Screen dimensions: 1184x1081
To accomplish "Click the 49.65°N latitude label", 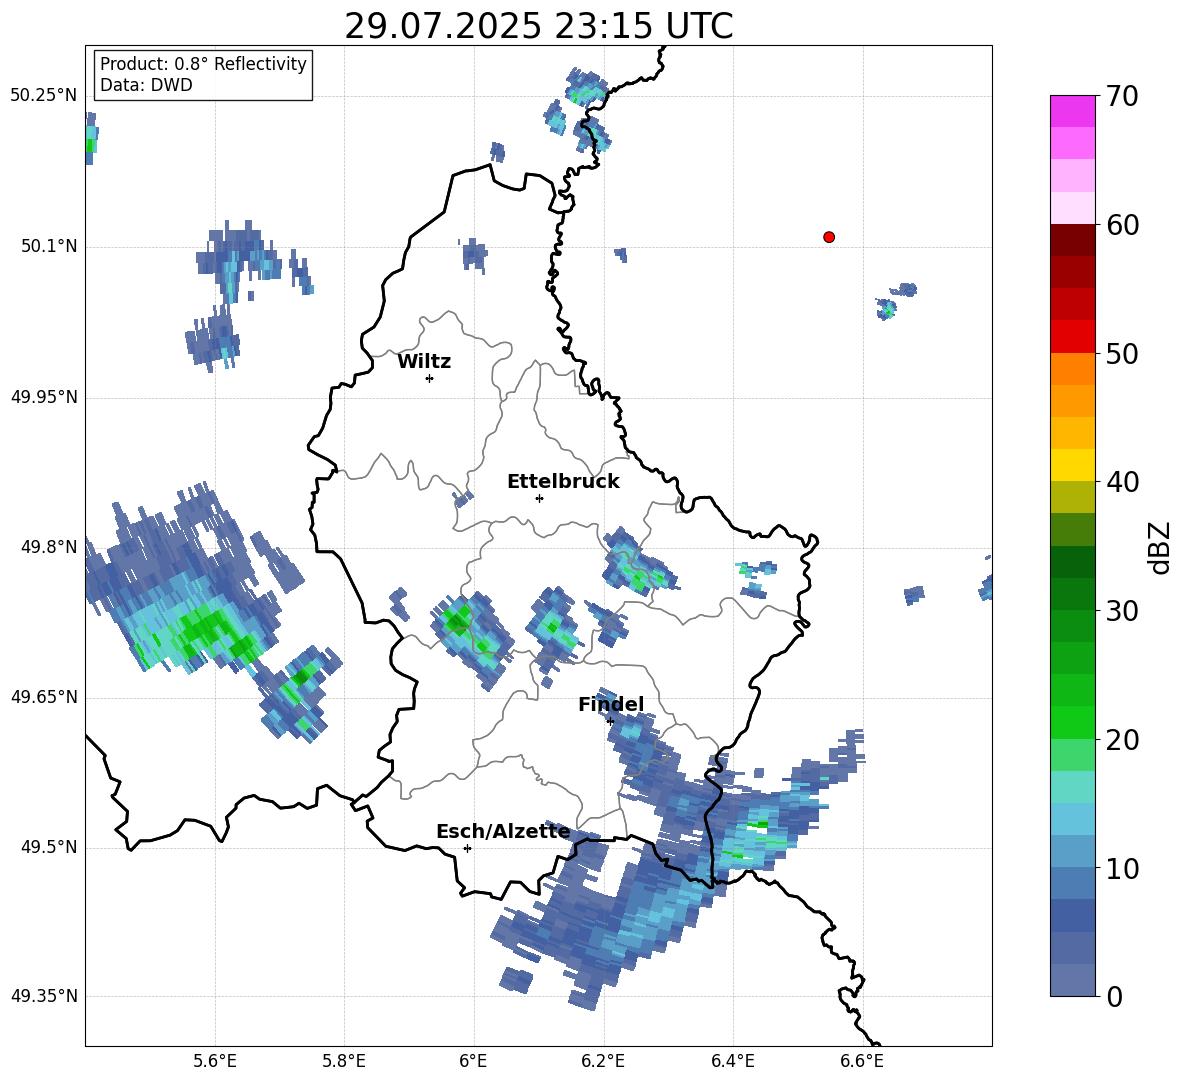I will [x=44, y=696].
